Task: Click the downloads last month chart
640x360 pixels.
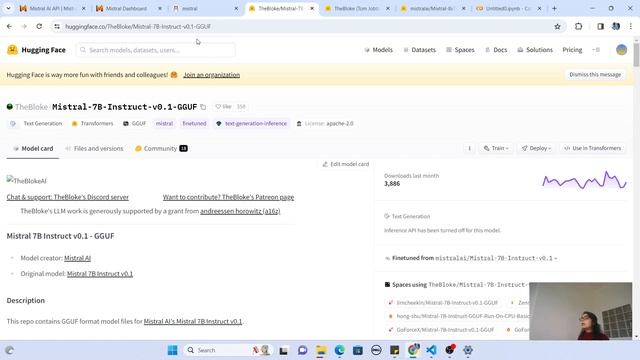Action: coord(584,180)
